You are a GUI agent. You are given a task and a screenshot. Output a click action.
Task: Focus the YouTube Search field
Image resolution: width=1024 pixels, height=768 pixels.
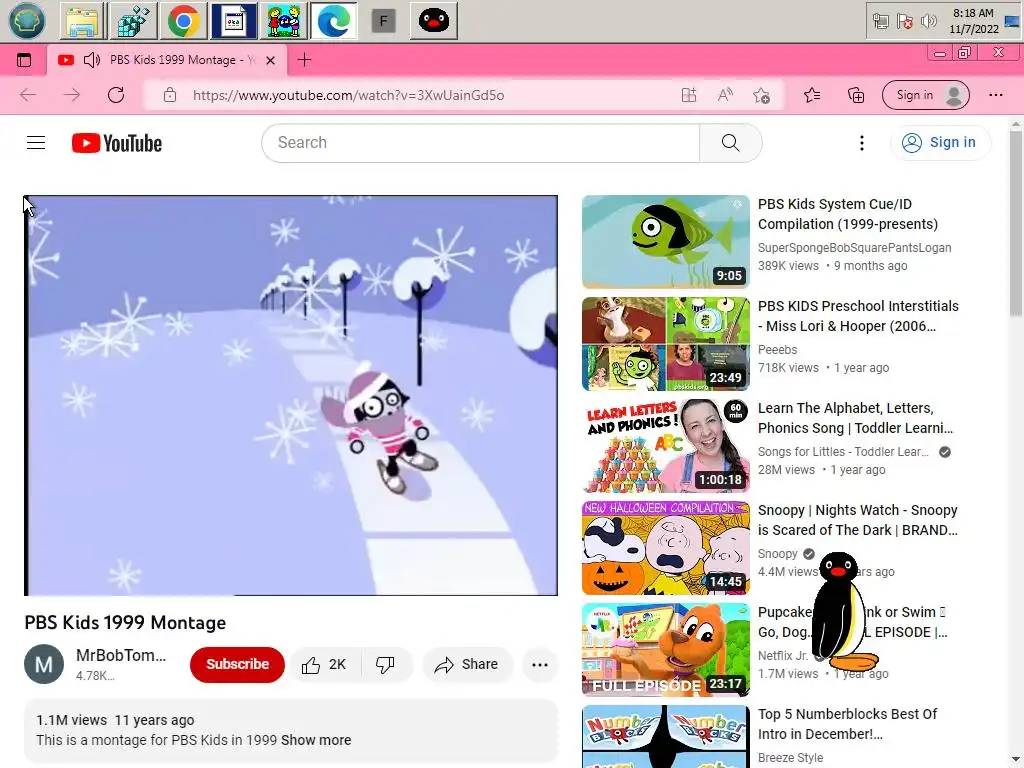(481, 142)
